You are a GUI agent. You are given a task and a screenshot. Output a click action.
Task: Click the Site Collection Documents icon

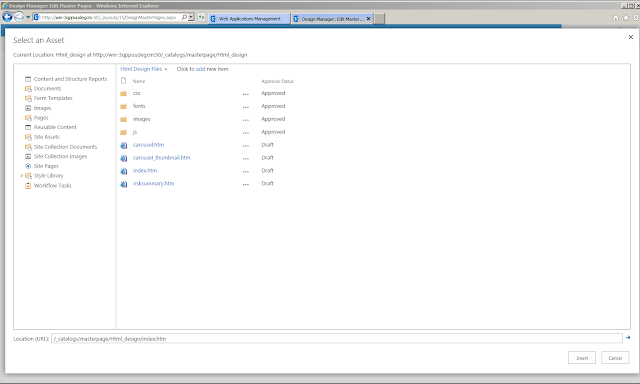pyautogui.click(x=28, y=147)
